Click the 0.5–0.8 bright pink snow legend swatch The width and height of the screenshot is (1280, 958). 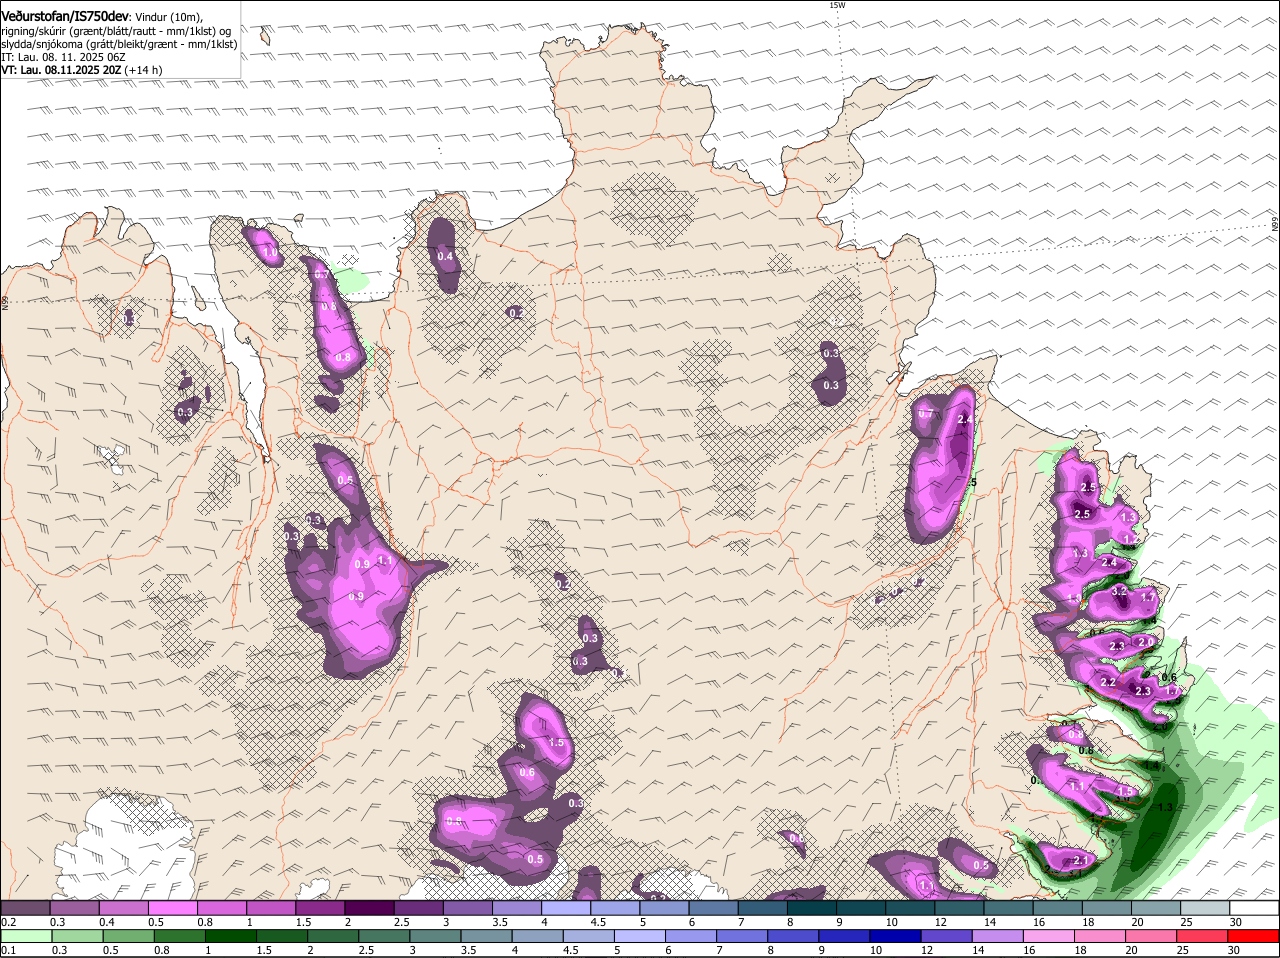173,908
